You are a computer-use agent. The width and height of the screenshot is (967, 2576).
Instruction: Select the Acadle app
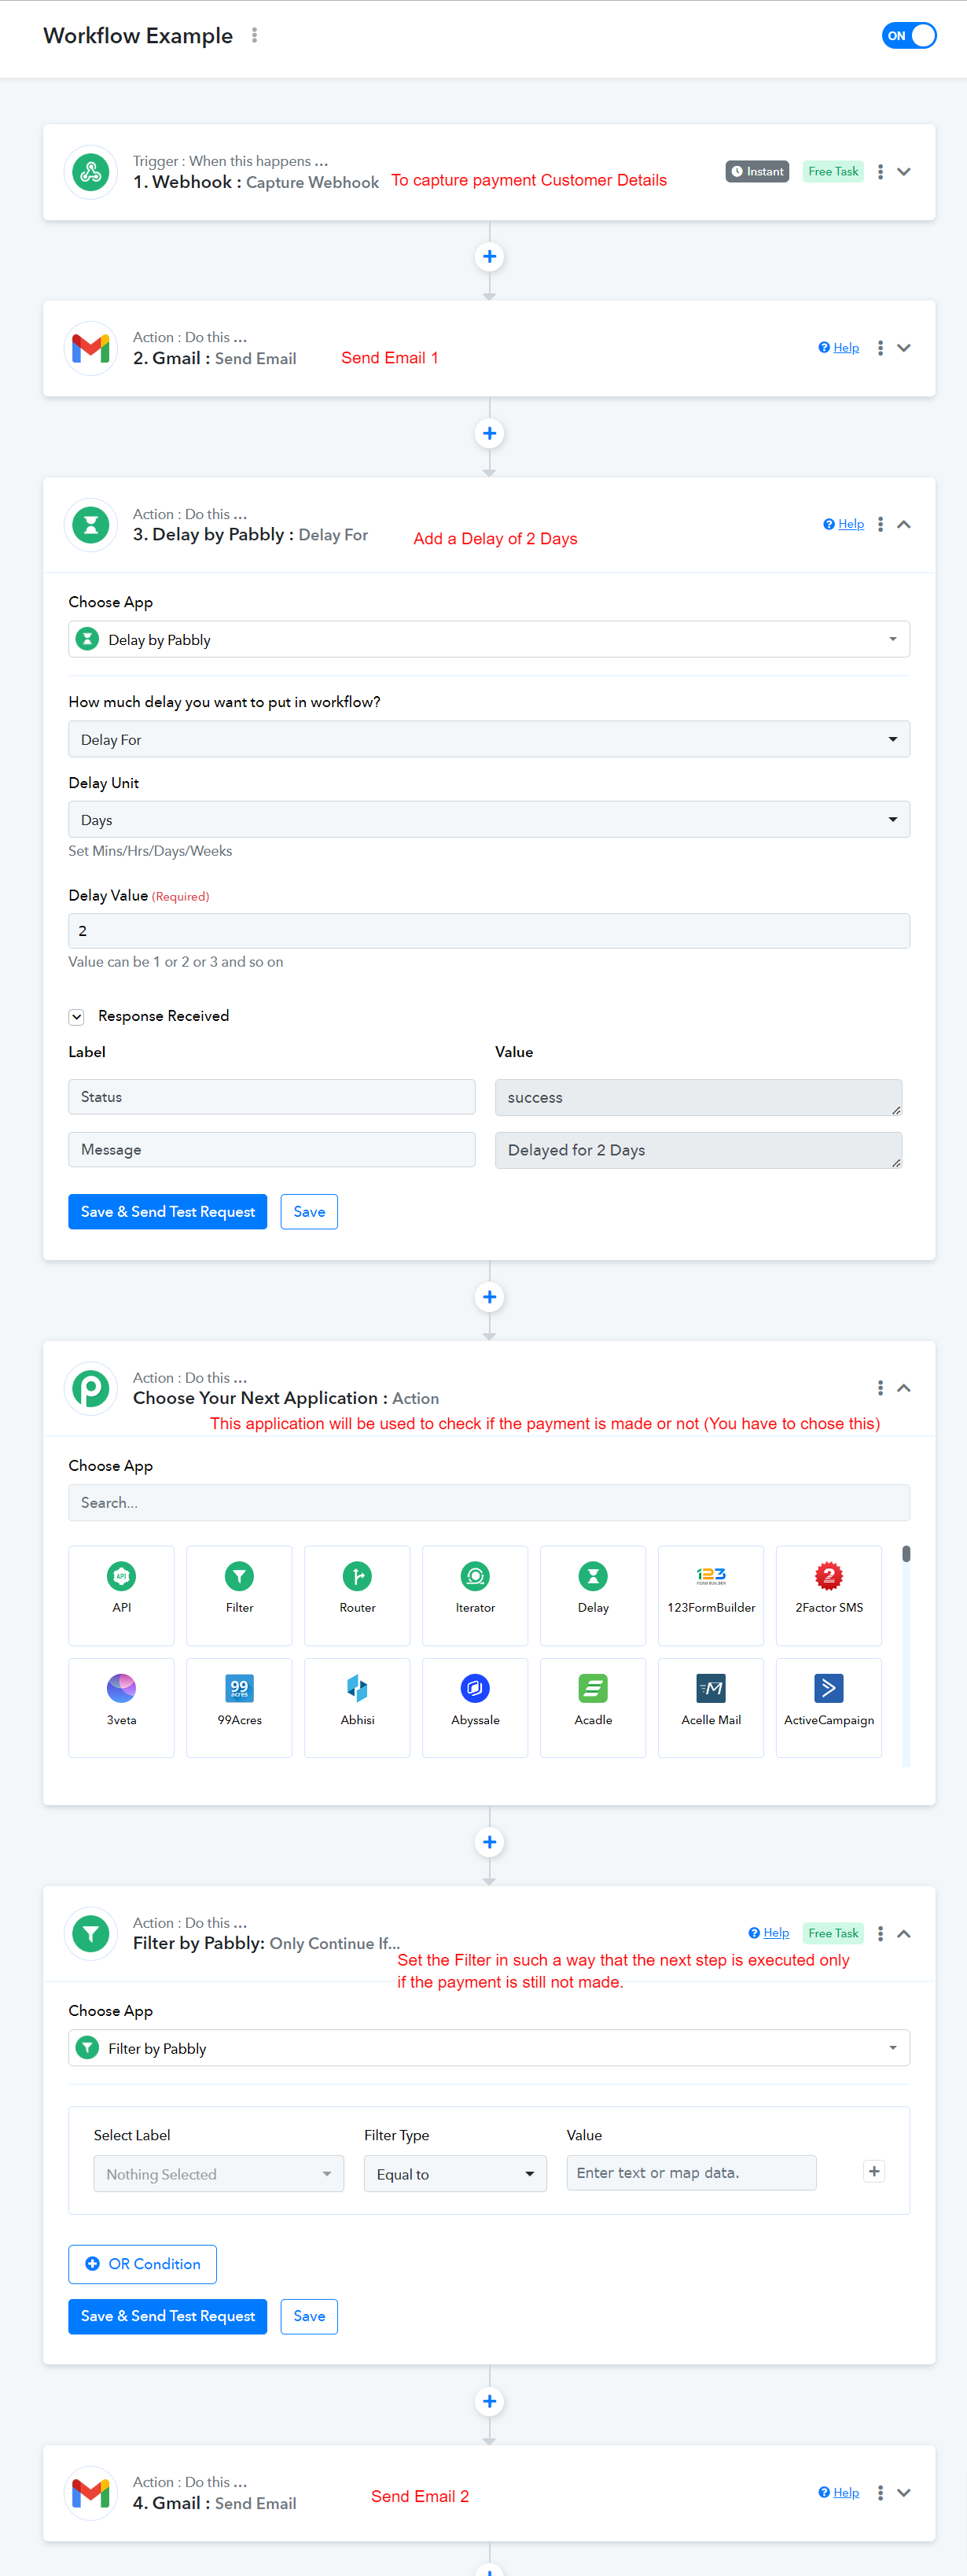(593, 1708)
